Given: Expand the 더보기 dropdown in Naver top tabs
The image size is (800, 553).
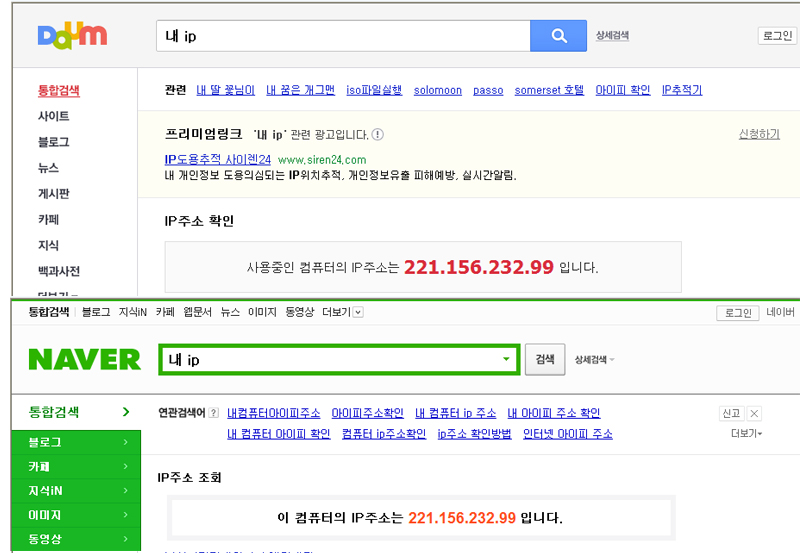Looking at the screenshot, I should [x=358, y=312].
